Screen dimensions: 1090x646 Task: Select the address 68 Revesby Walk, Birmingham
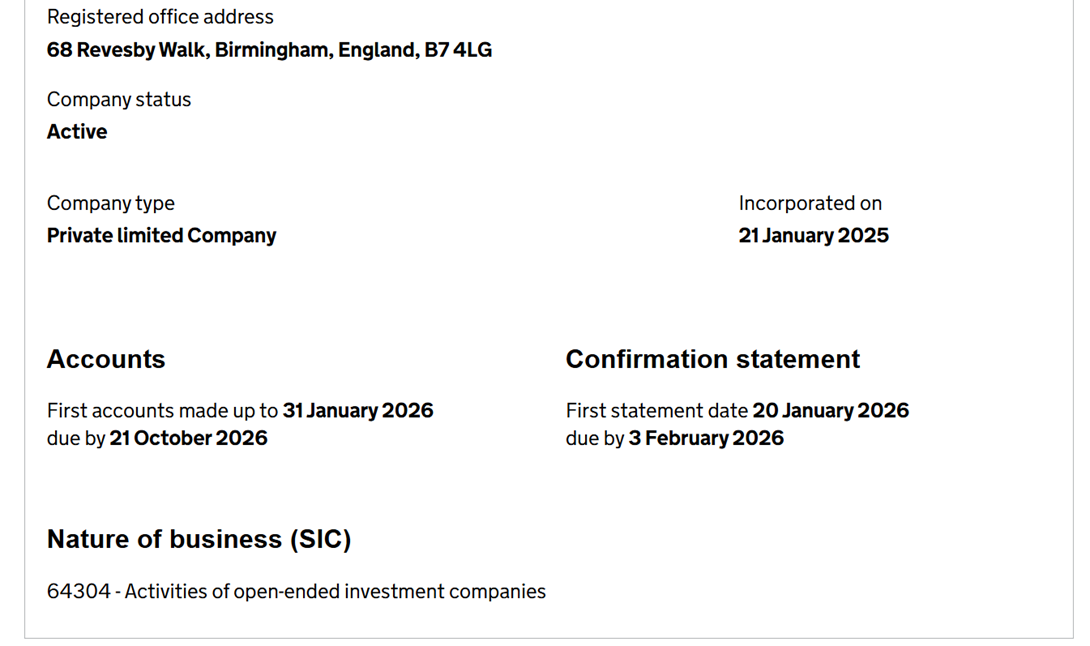(189, 50)
